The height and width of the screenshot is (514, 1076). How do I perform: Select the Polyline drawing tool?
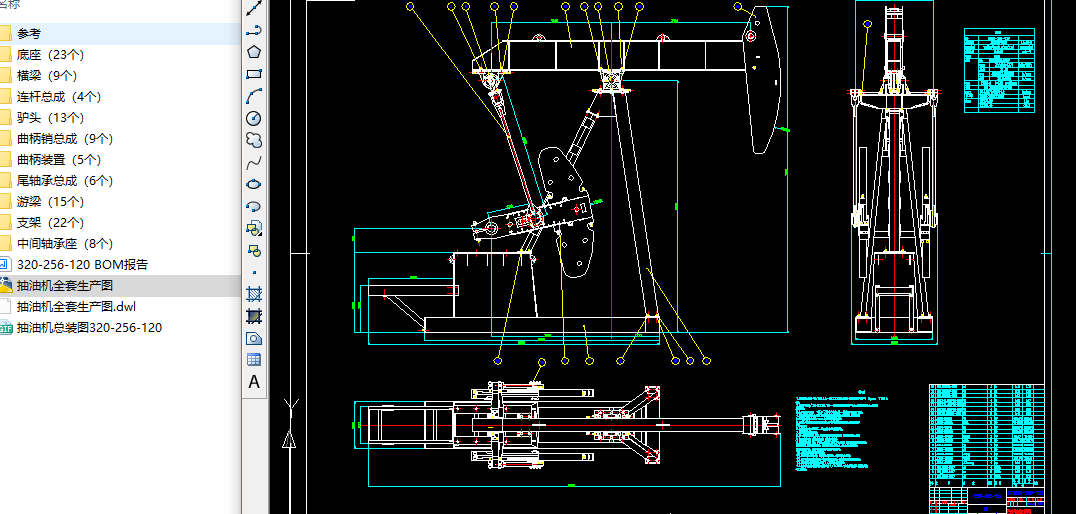click(x=254, y=30)
